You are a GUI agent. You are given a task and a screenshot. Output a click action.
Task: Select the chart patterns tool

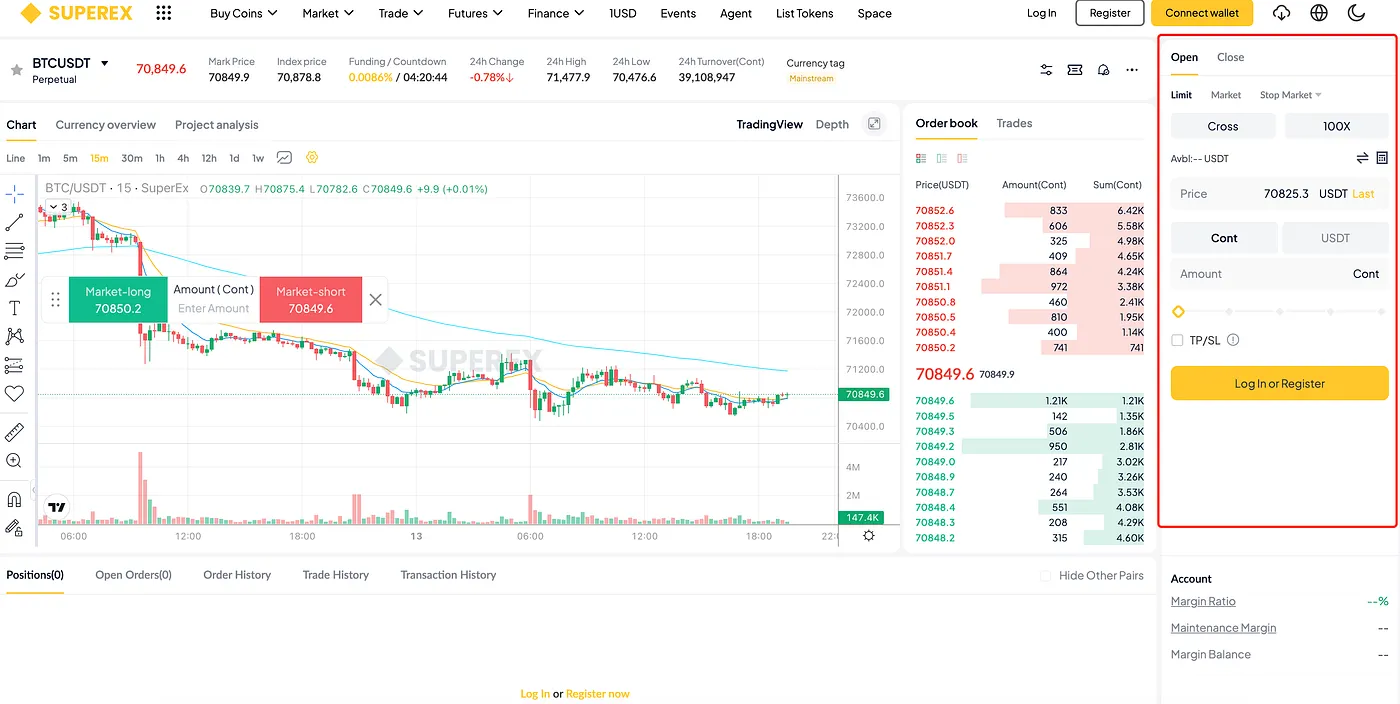tap(14, 336)
